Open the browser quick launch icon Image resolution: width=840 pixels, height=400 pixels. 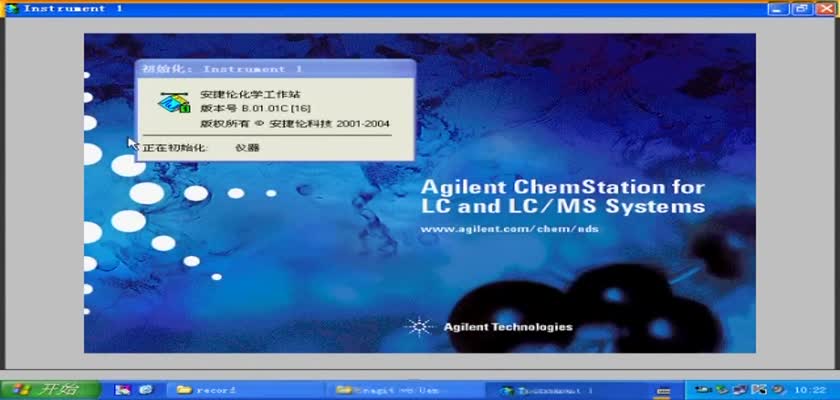point(145,390)
